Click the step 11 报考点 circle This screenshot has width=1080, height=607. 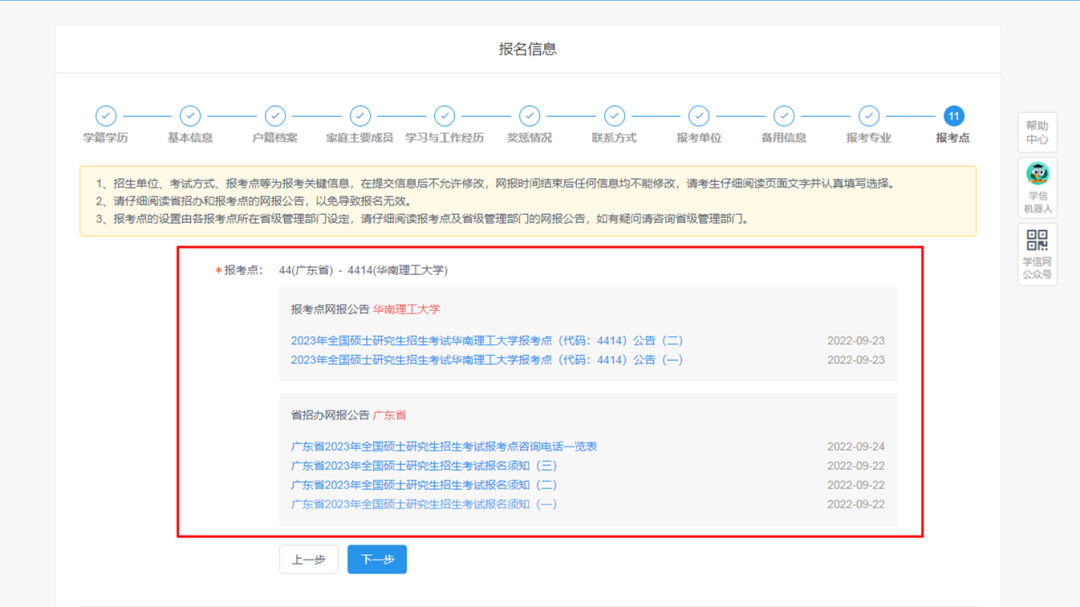click(953, 116)
